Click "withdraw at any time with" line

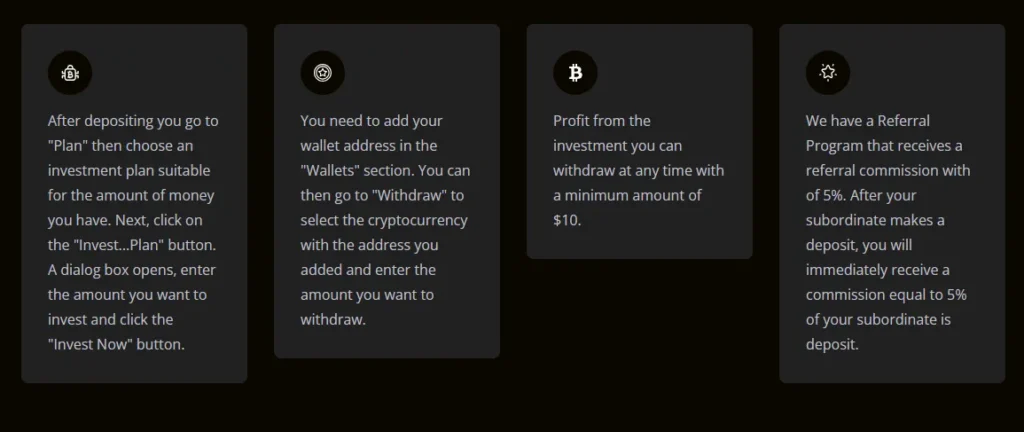(x=638, y=170)
